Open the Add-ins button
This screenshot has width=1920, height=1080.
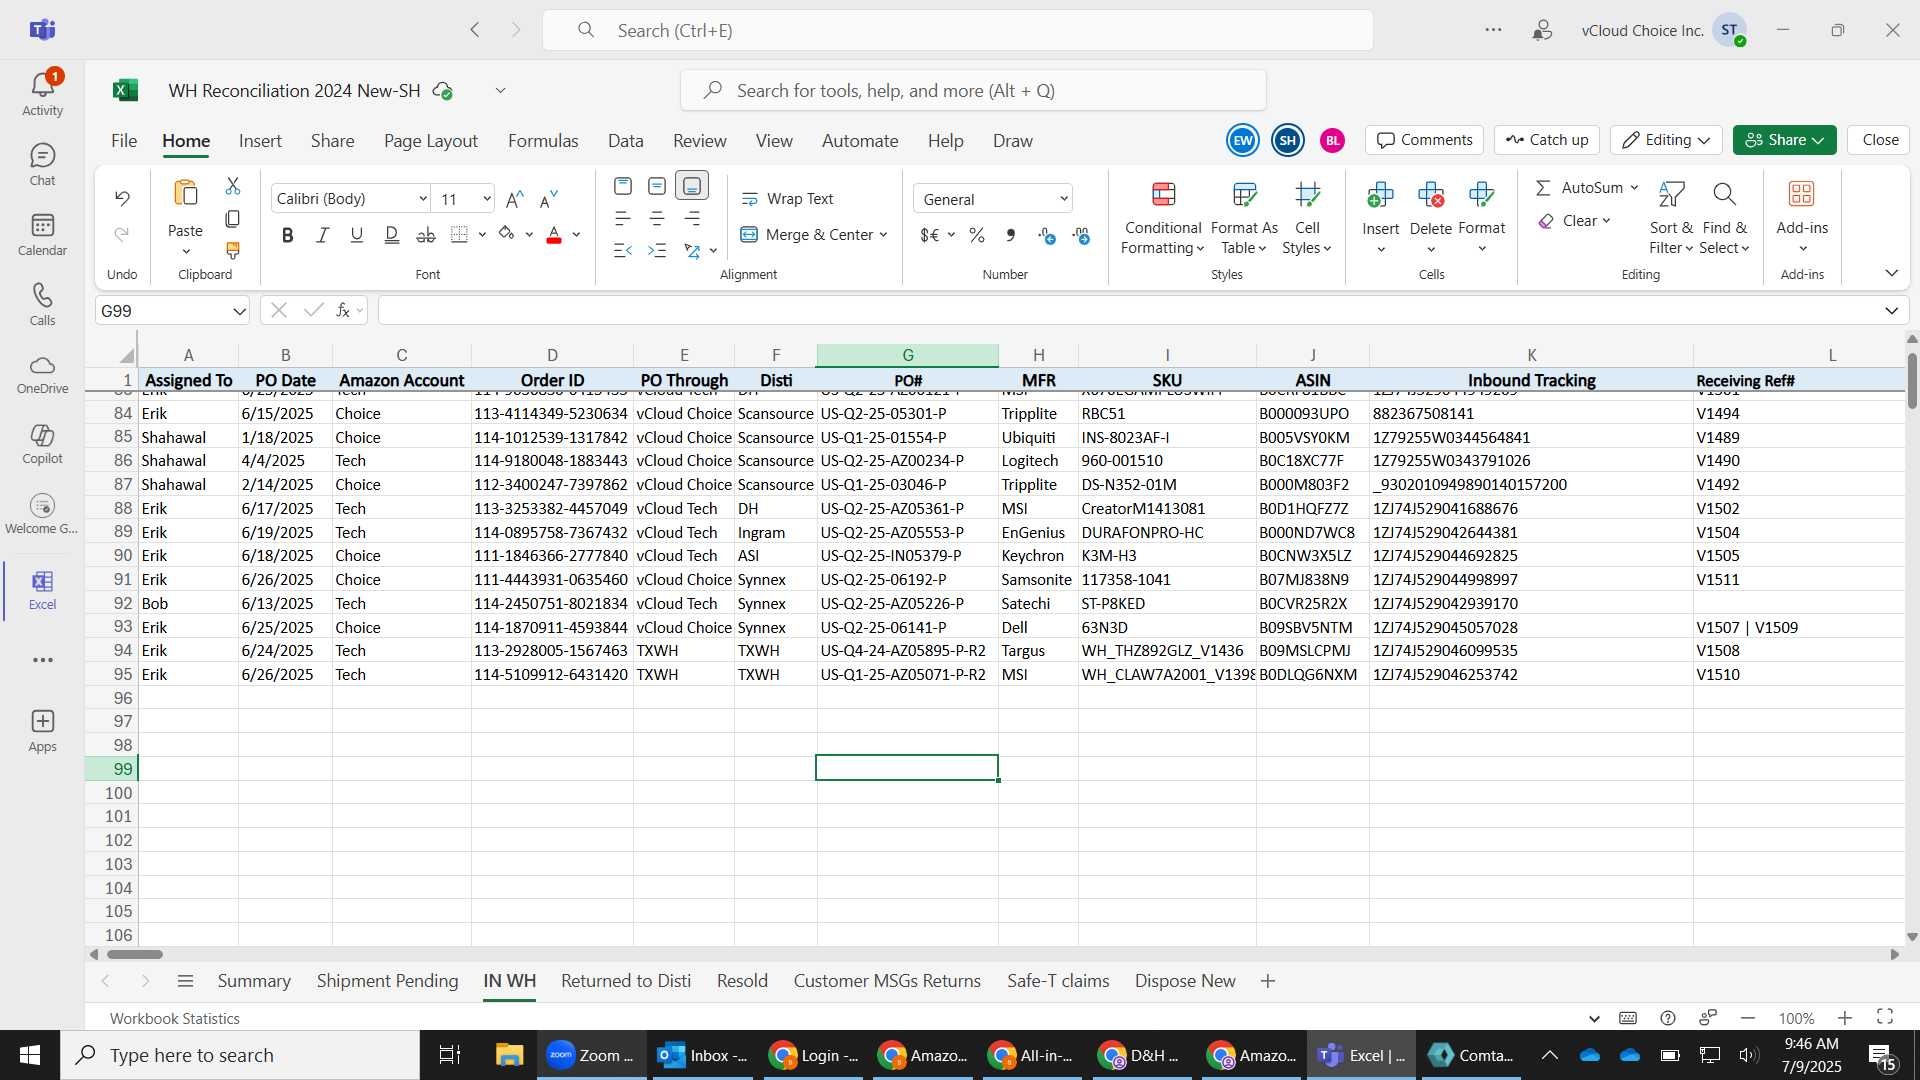click(x=1802, y=218)
